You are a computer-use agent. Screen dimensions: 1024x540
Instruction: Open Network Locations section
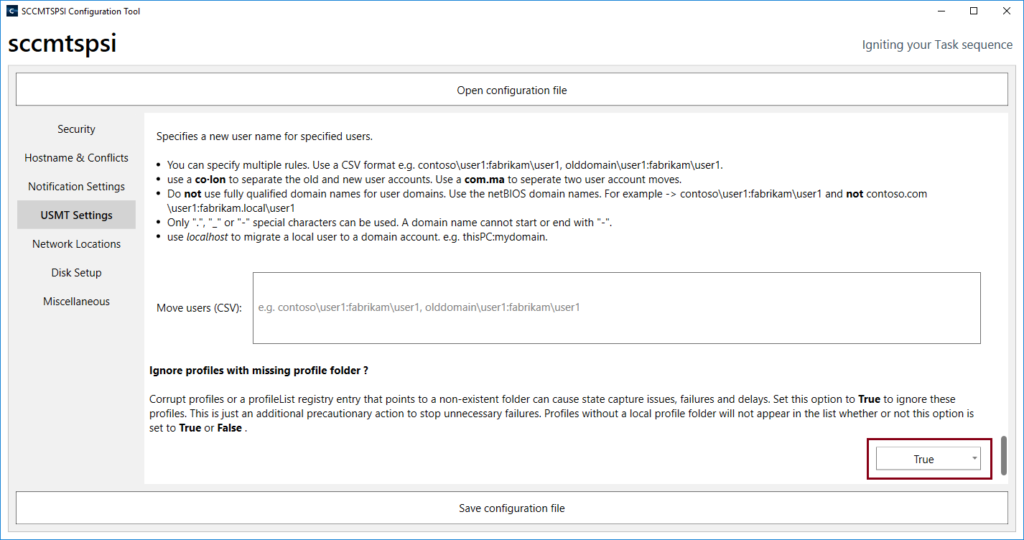coord(76,244)
